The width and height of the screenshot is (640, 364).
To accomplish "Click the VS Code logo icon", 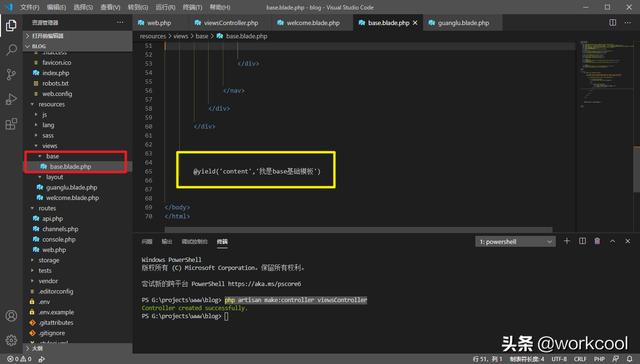I will (x=9, y=7).
